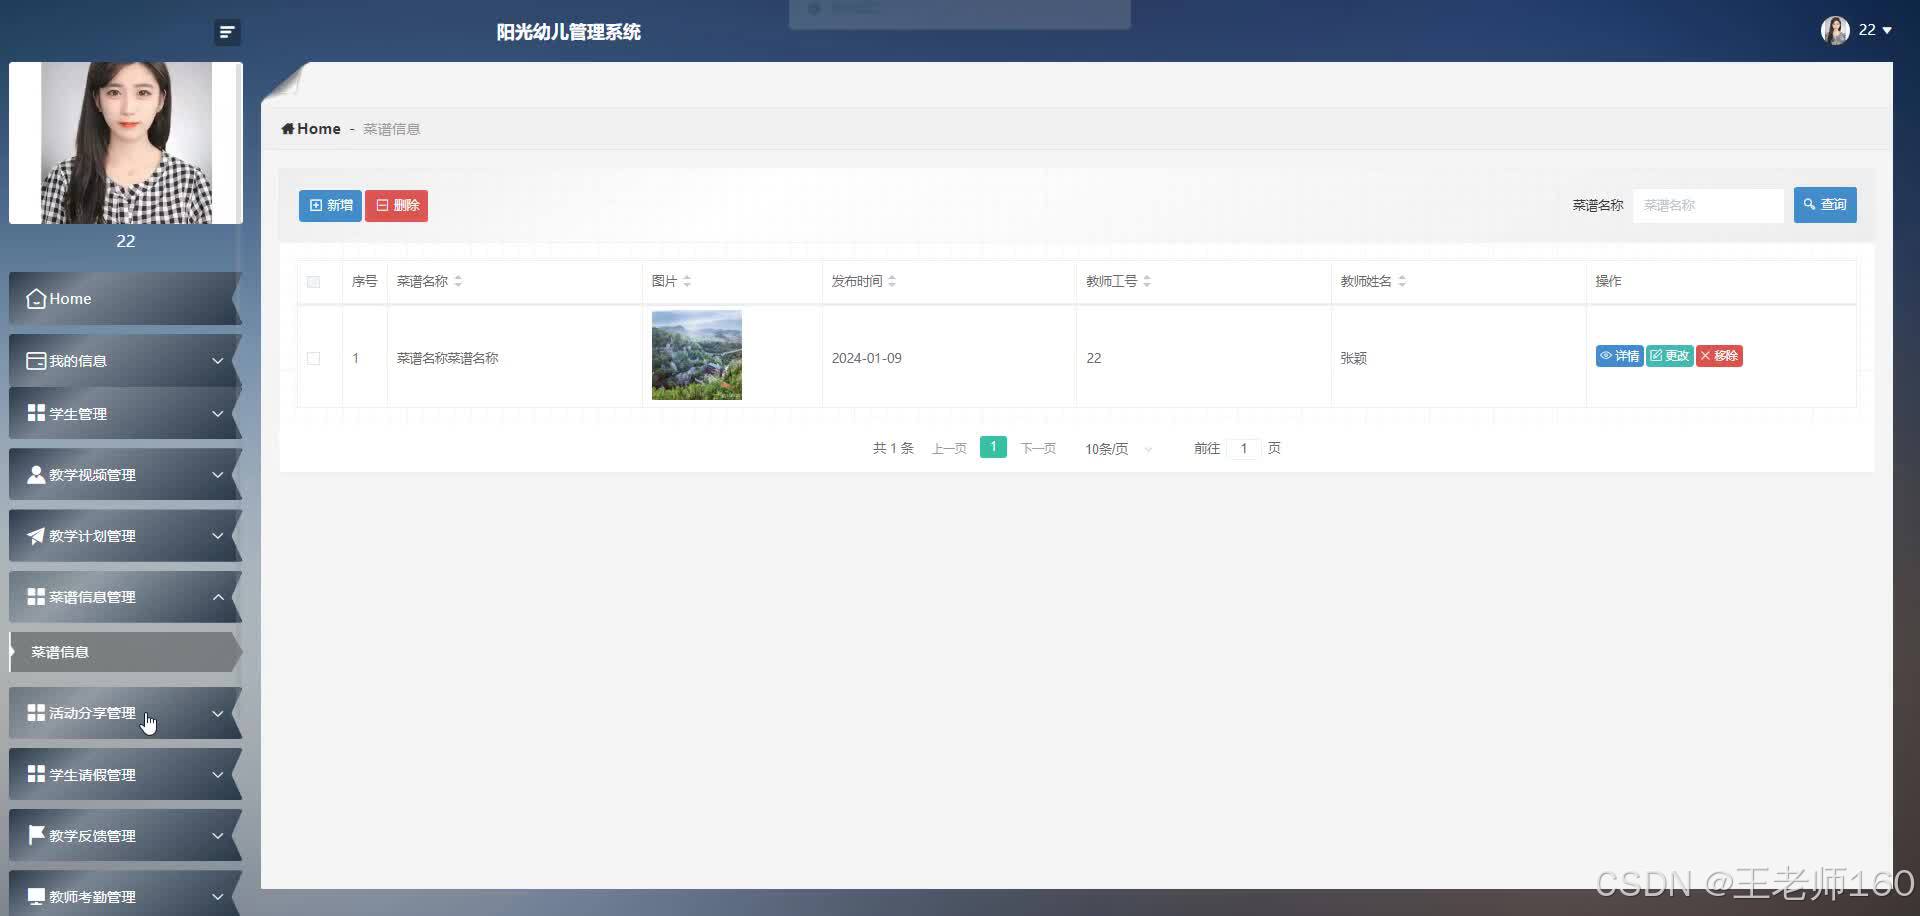The image size is (1920, 916).
Task: Remove row 1 with 移除 button
Action: point(1719,356)
